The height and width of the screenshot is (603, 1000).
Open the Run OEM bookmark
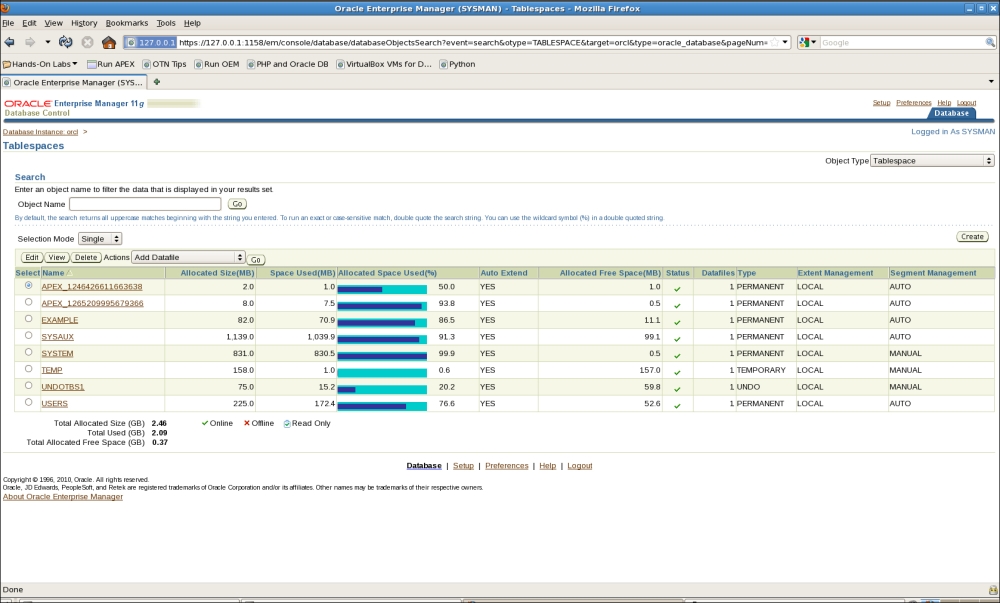(217, 64)
